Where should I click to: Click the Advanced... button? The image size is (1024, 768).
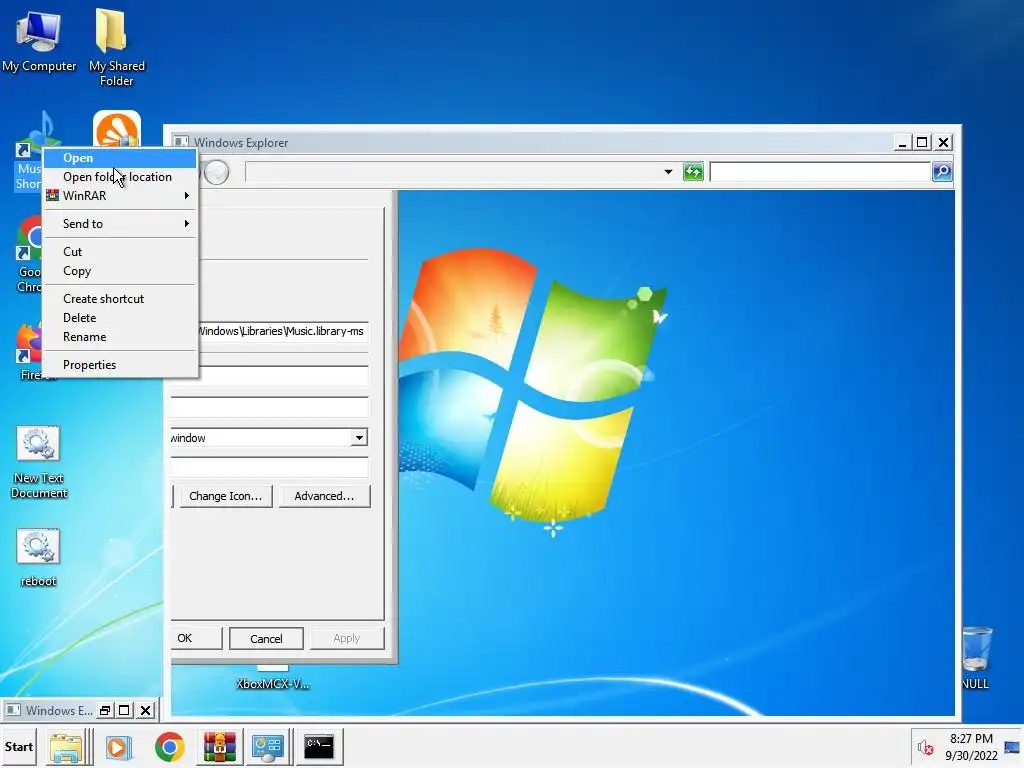[324, 496]
